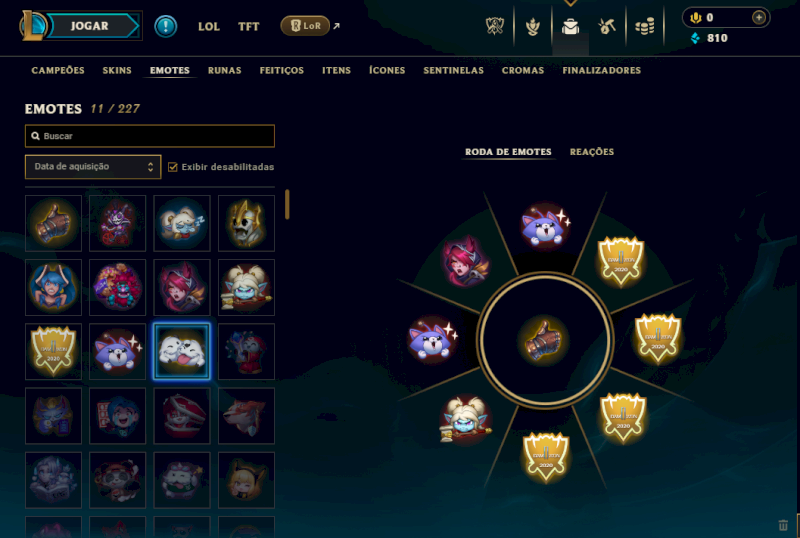This screenshot has width=800, height=538.
Task: Click the center thumbs-up slot in emote wheel
Action: tap(544, 340)
